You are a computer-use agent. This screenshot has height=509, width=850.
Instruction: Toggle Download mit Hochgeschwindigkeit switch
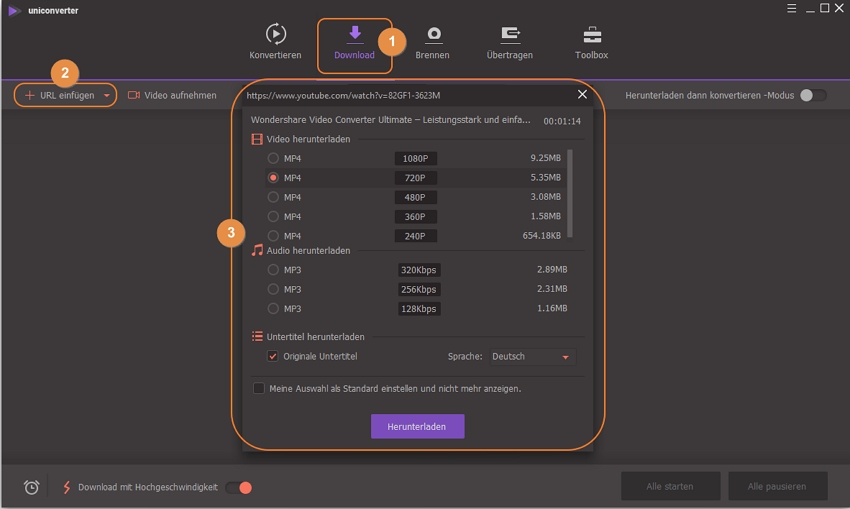pyautogui.click(x=239, y=487)
